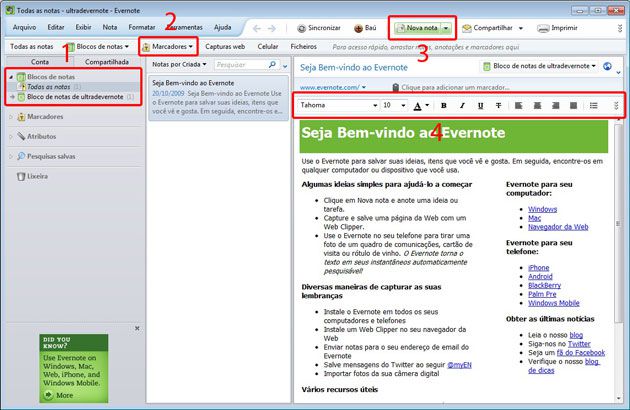Switch to the Compartilhada tab
This screenshot has height=410, width=630.
pyautogui.click(x=107, y=62)
